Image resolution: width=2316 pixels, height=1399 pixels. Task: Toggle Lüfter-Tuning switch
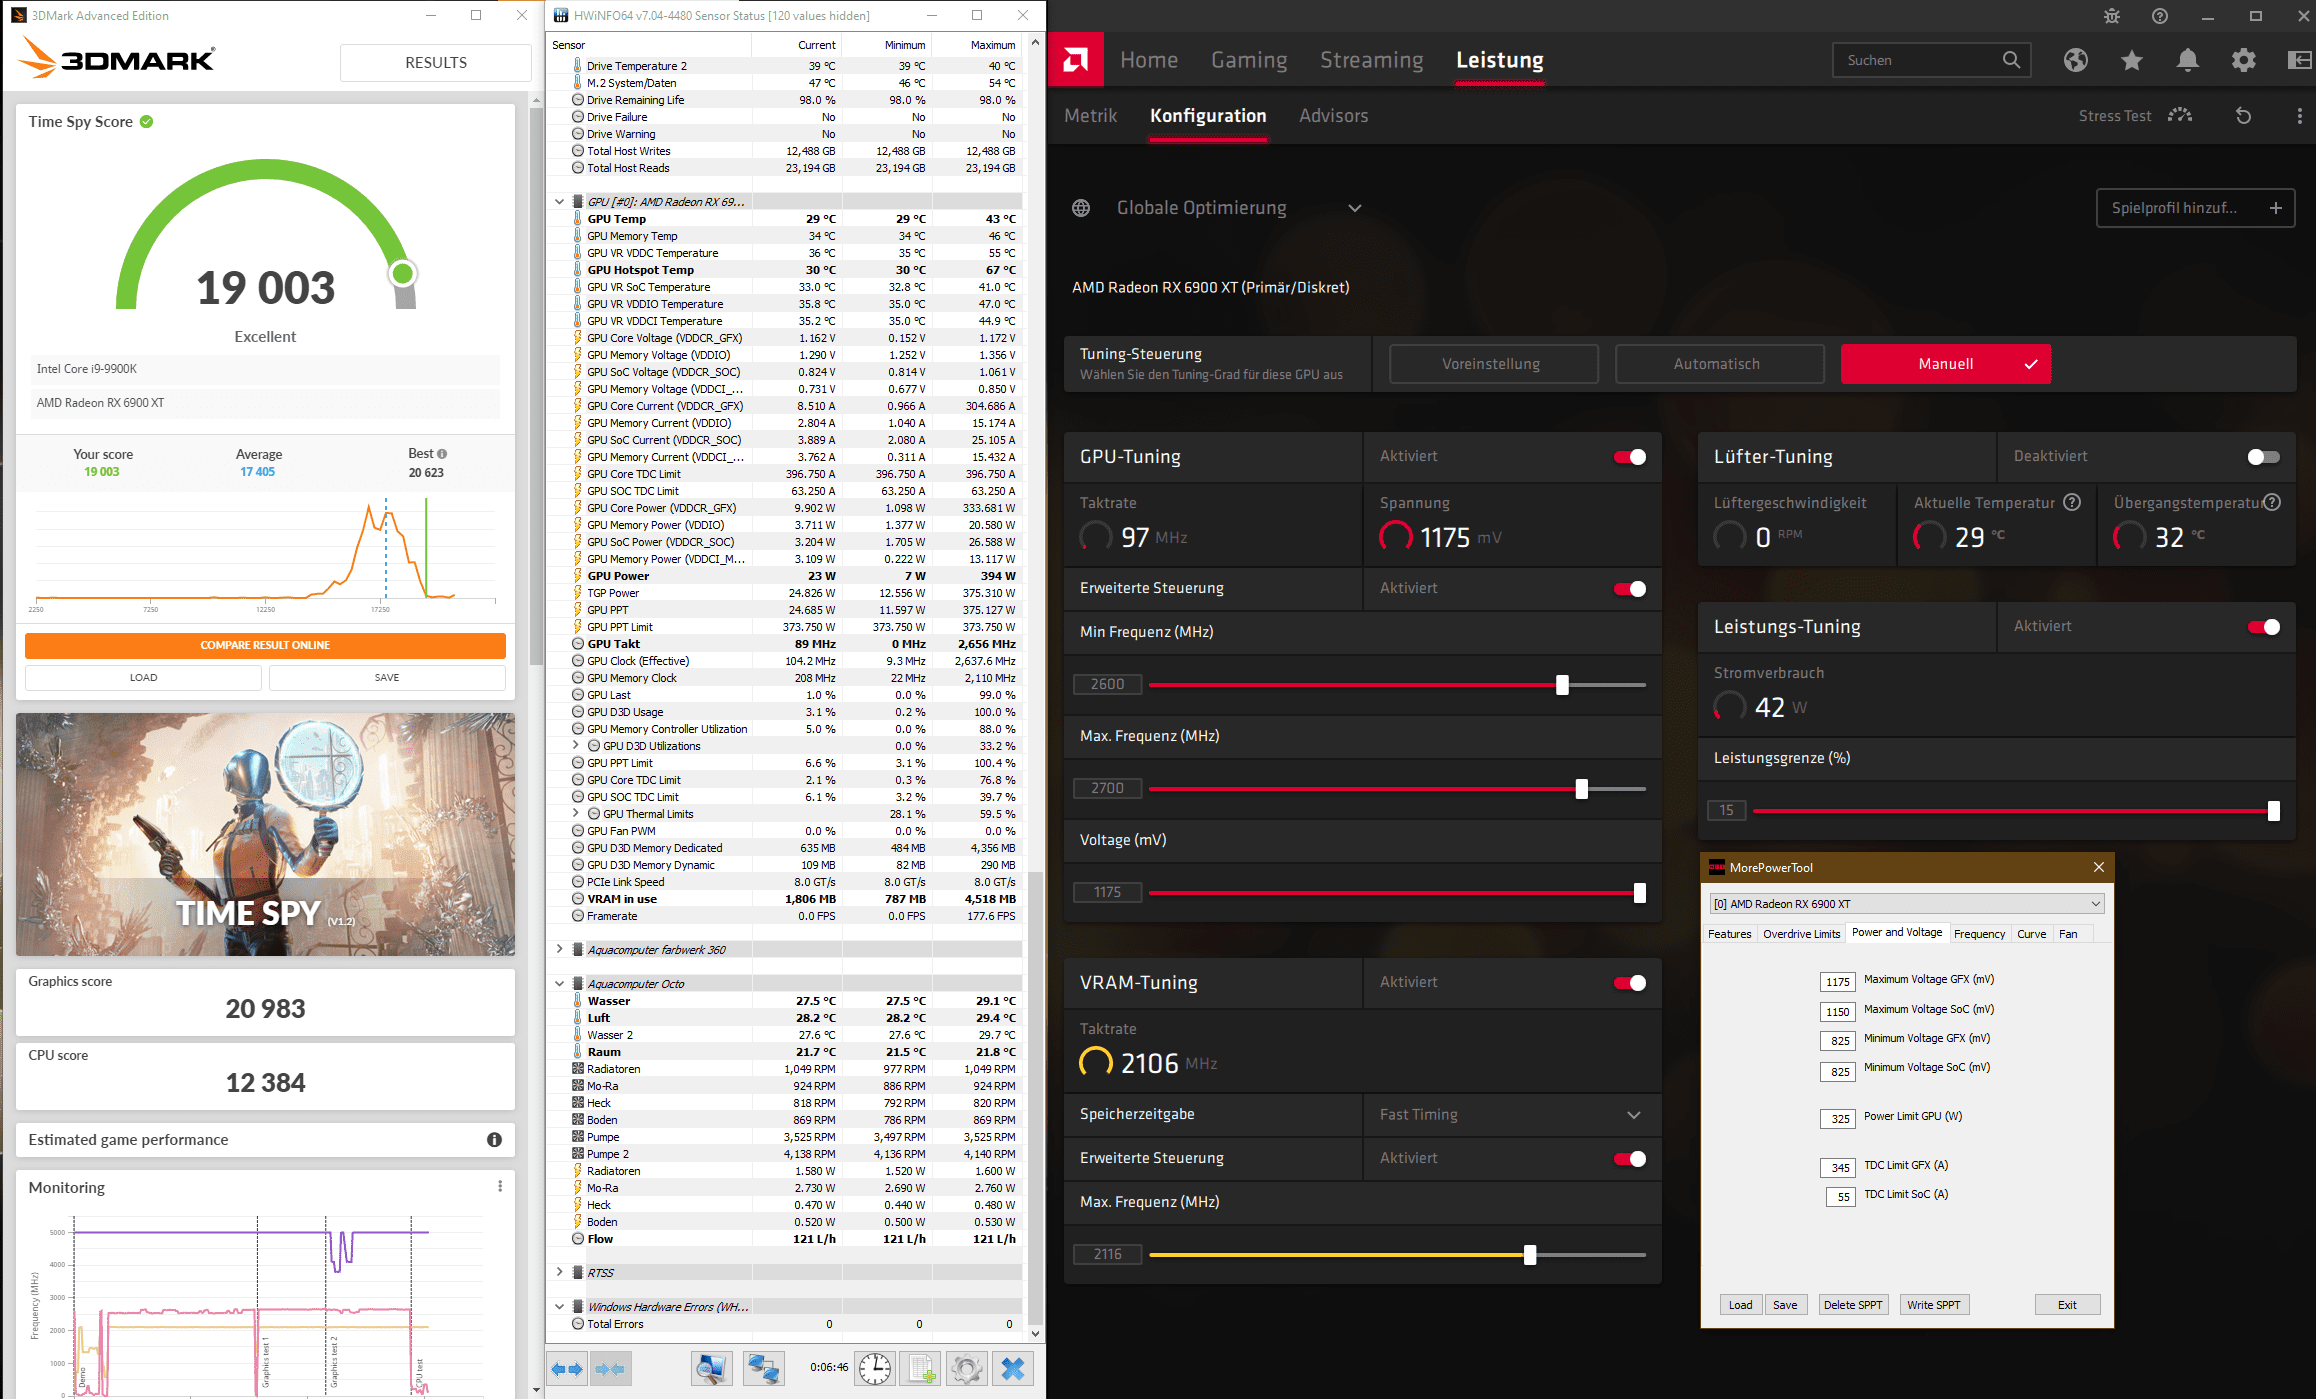(x=2264, y=457)
